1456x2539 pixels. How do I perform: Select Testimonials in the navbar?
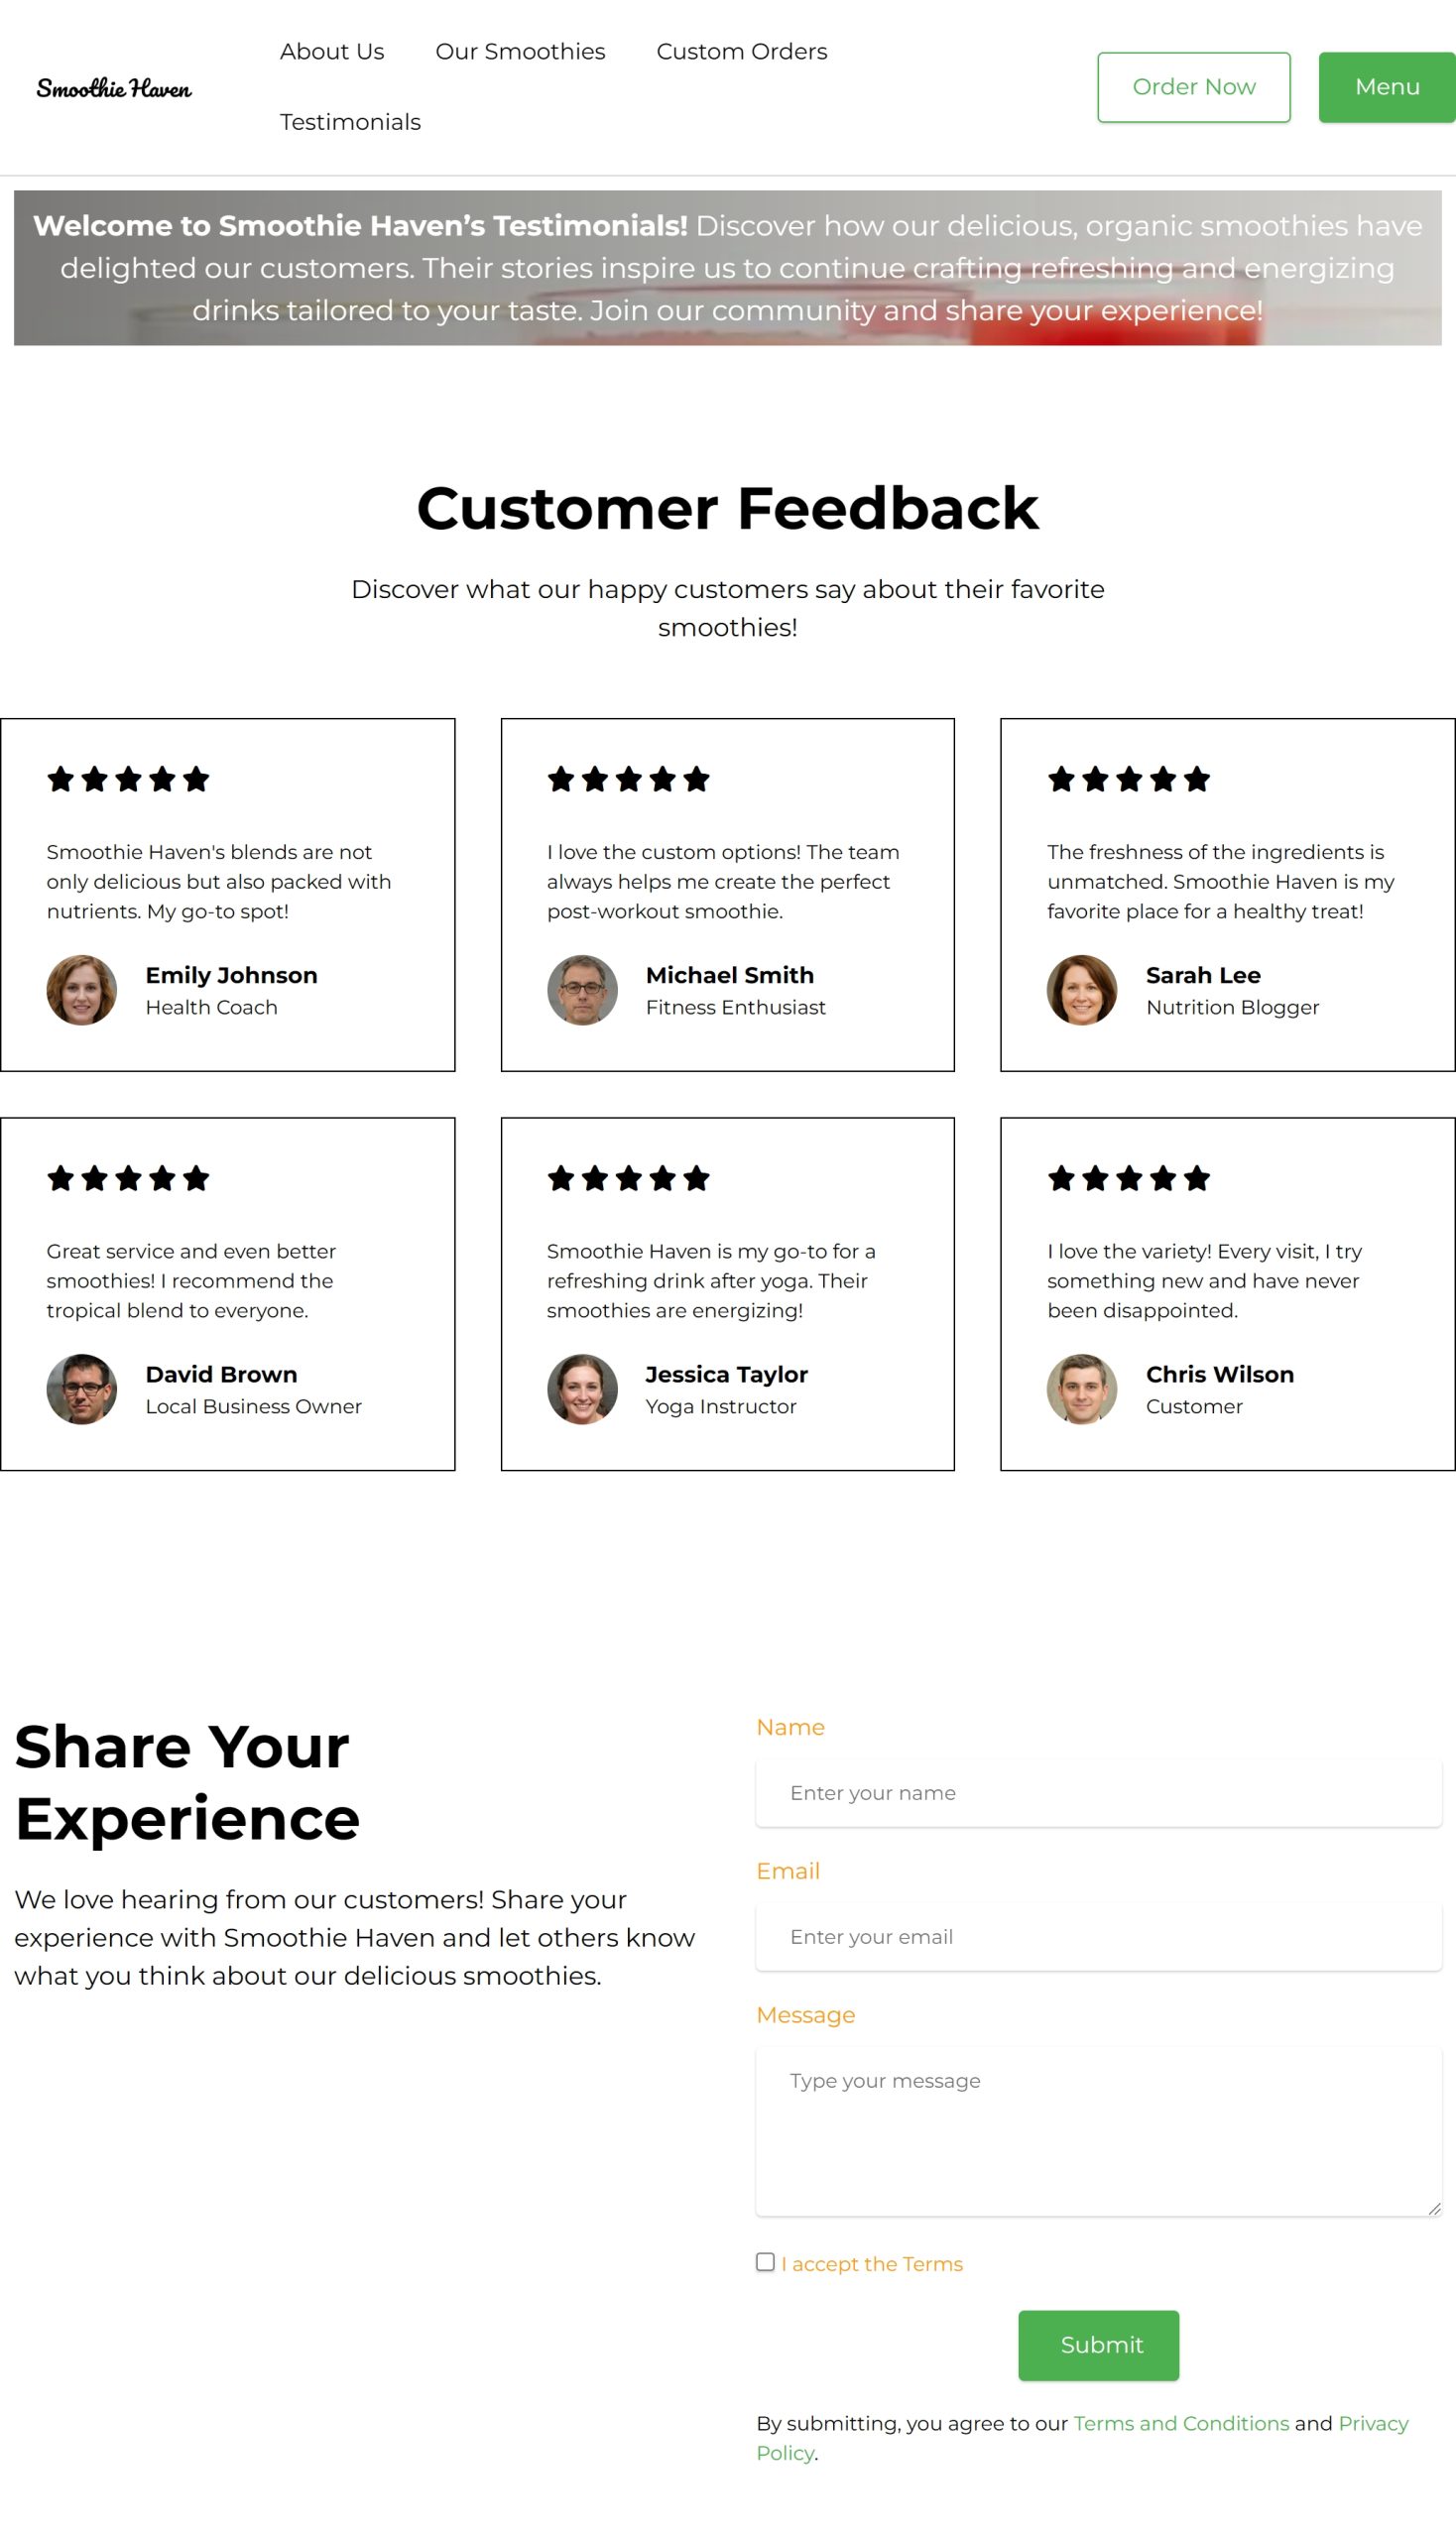pos(350,122)
